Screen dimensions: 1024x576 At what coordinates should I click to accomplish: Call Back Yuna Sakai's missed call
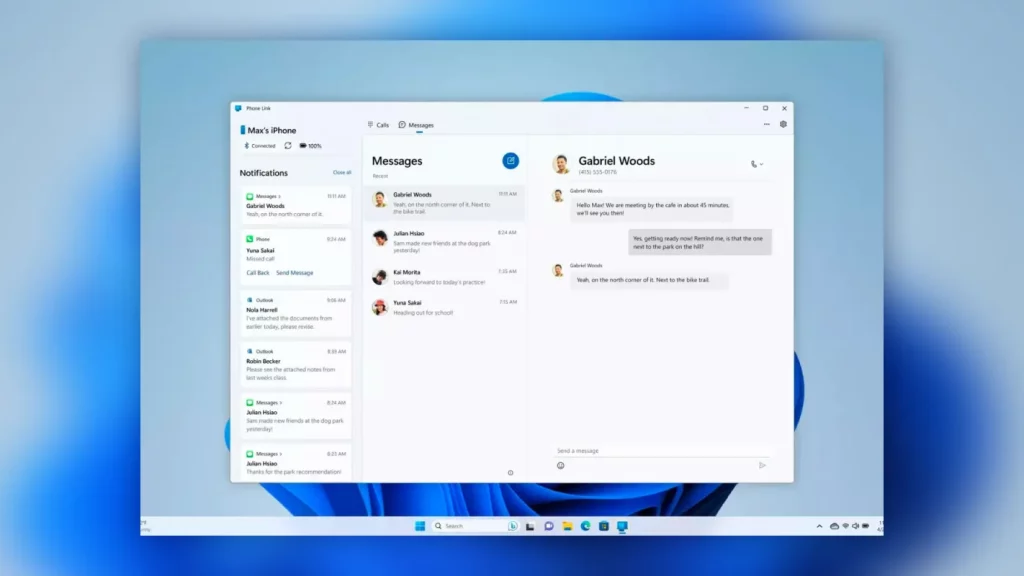coord(258,273)
